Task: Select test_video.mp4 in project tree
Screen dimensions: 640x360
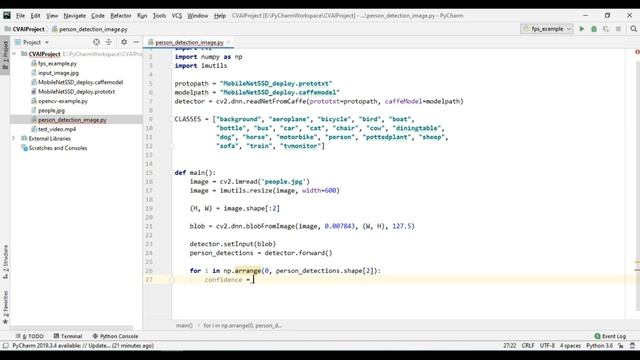Action: [x=57, y=129]
